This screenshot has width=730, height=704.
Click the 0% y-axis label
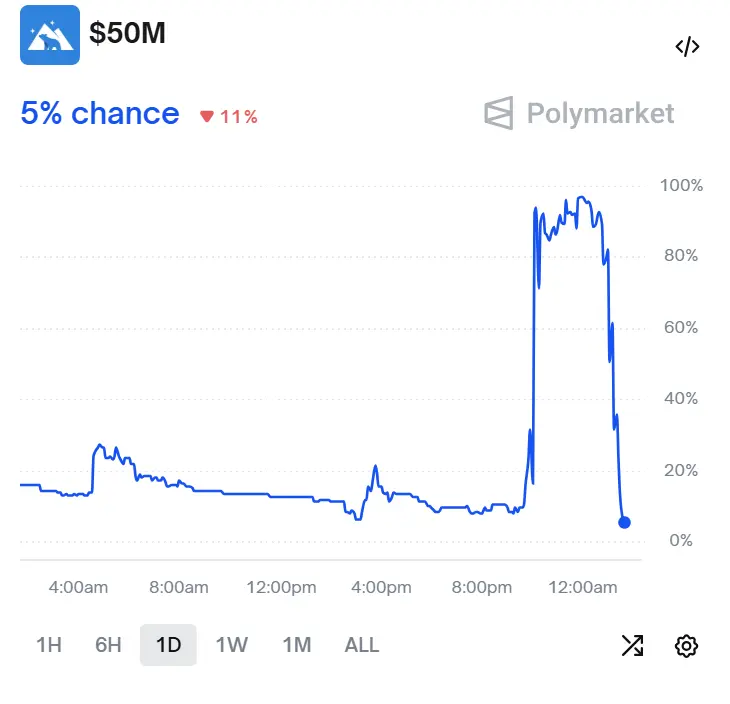(681, 541)
